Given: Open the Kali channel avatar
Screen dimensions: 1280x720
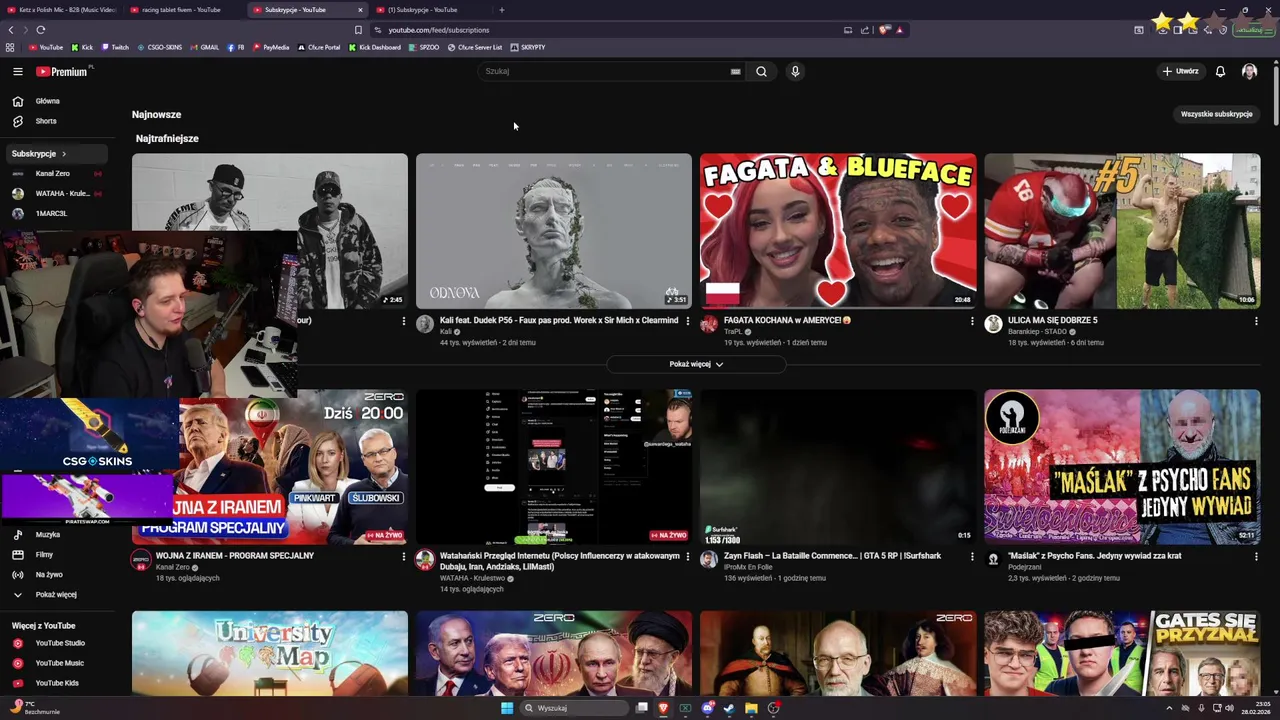Looking at the screenshot, I should [425, 324].
